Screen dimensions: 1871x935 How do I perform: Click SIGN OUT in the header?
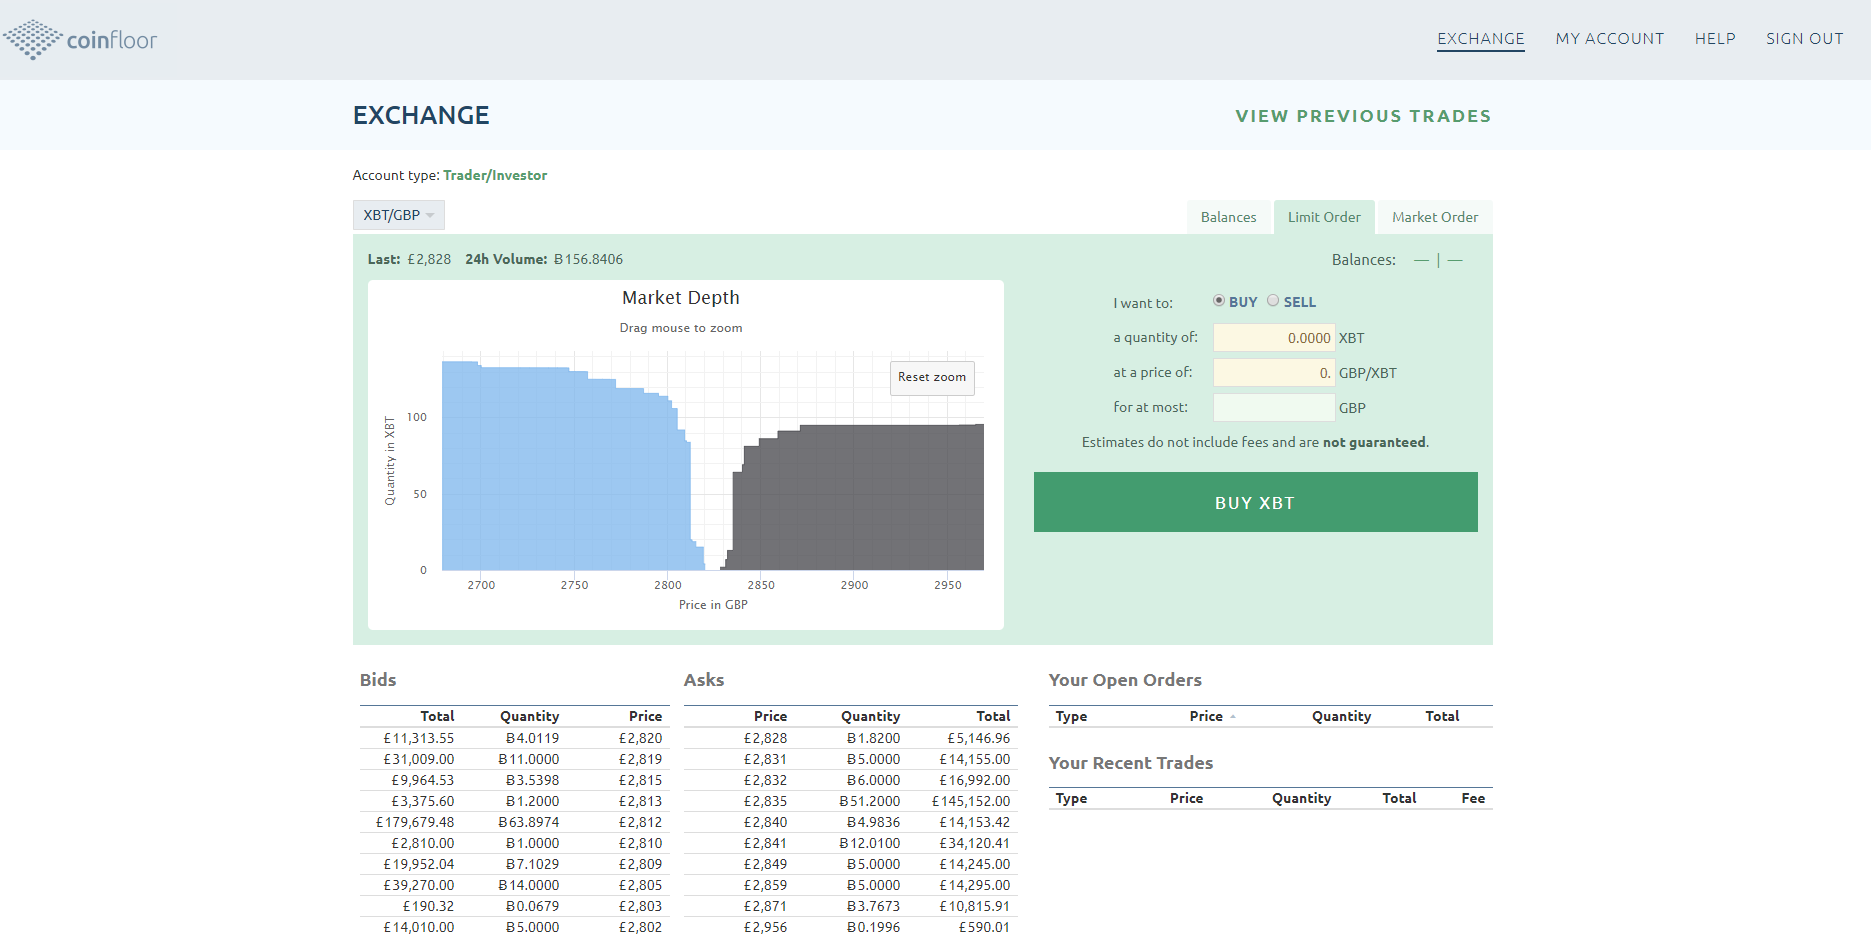tap(1805, 39)
